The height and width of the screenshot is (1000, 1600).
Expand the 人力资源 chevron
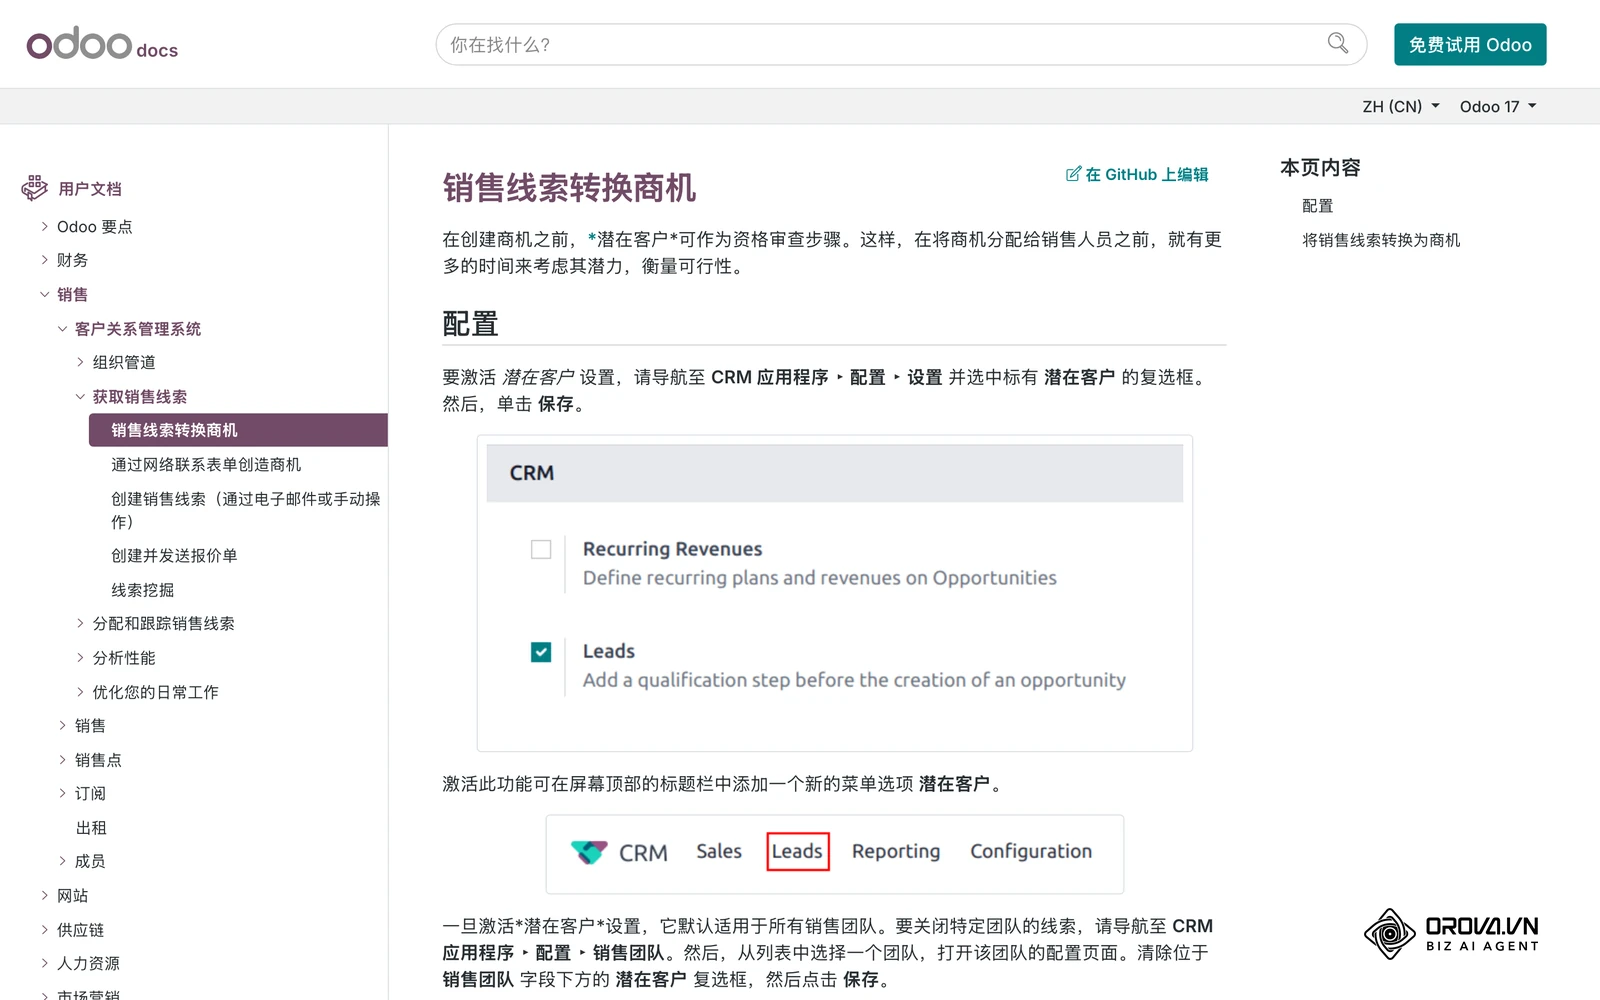click(44, 963)
